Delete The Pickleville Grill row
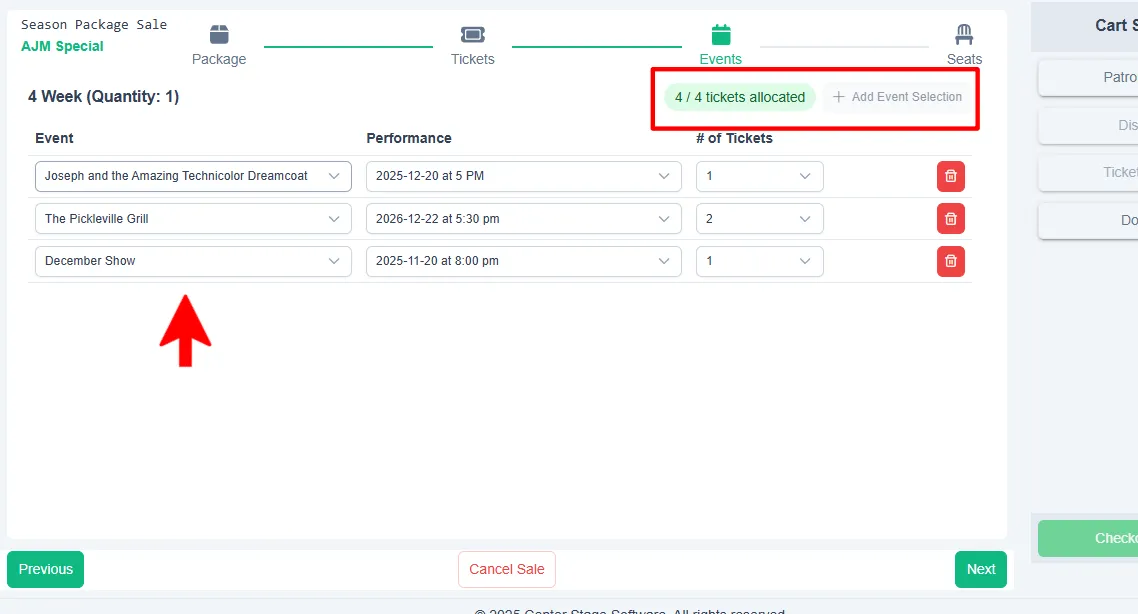The width and height of the screenshot is (1138, 614). [x=951, y=219]
